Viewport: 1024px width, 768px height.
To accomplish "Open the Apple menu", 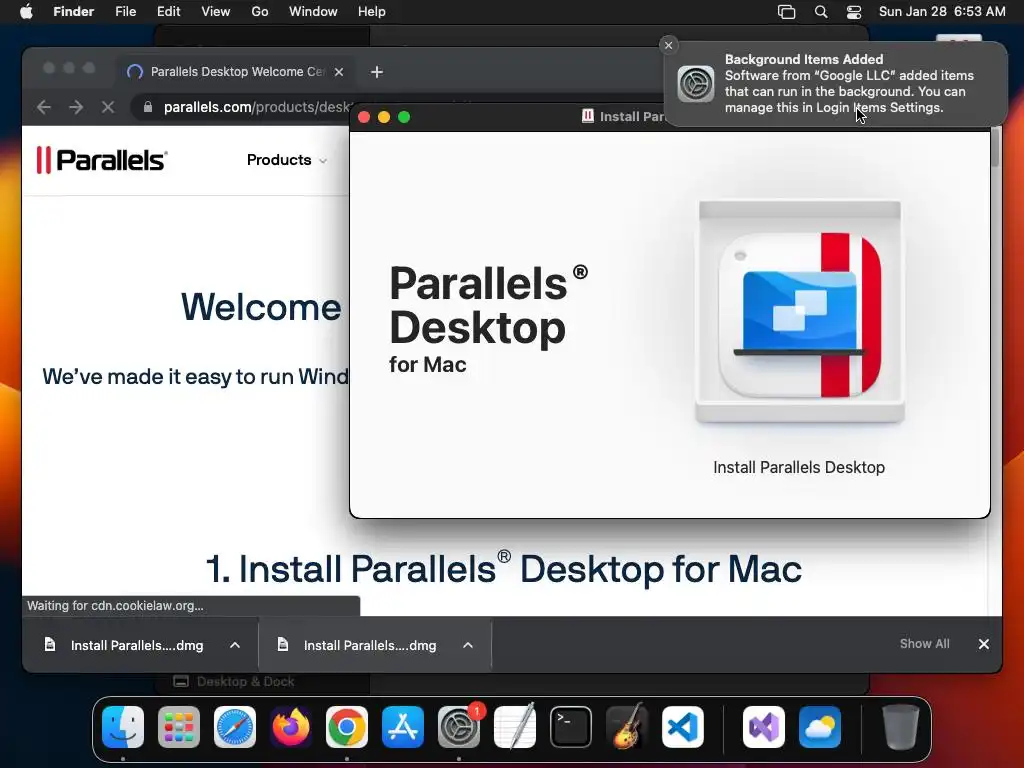I will click(26, 12).
